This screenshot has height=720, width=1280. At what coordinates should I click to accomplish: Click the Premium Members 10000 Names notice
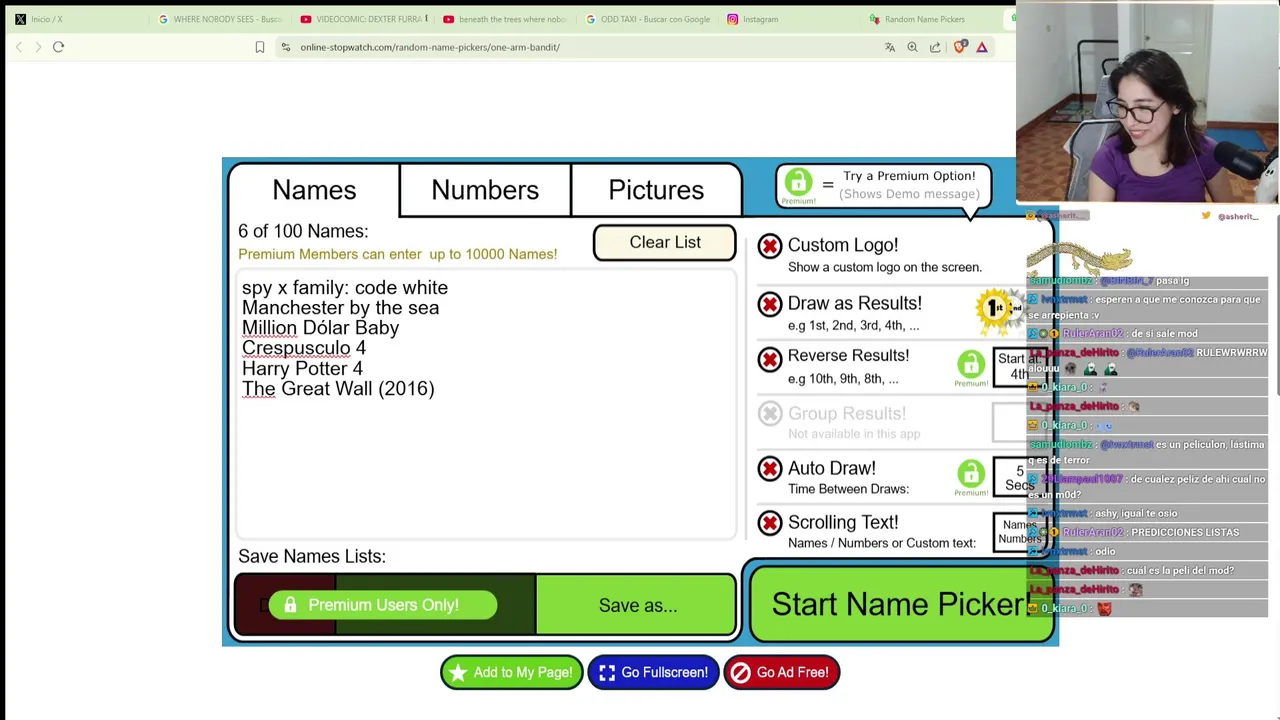click(397, 254)
